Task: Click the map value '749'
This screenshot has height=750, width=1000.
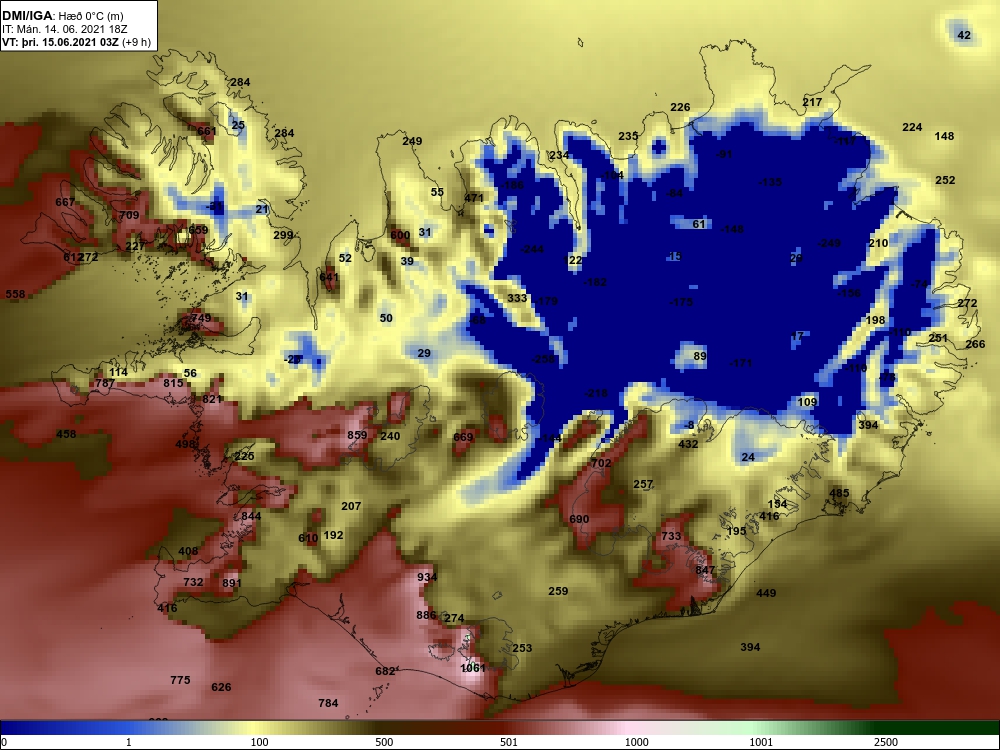Action: (201, 318)
